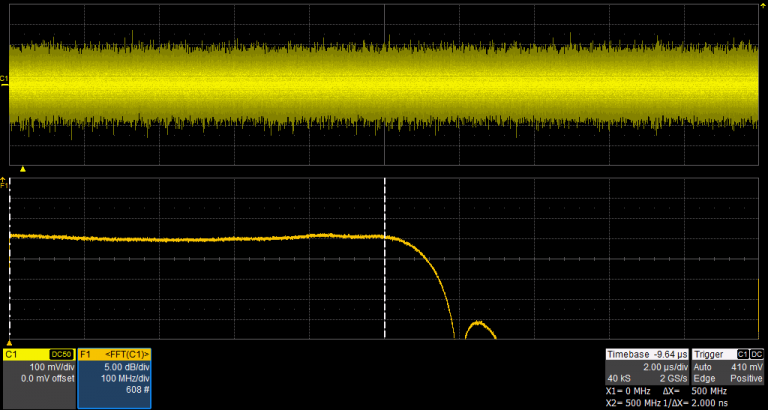Click the DC50 coupling badge in the C1 box
Image resolution: width=768 pixels, height=410 pixels.
pos(62,355)
